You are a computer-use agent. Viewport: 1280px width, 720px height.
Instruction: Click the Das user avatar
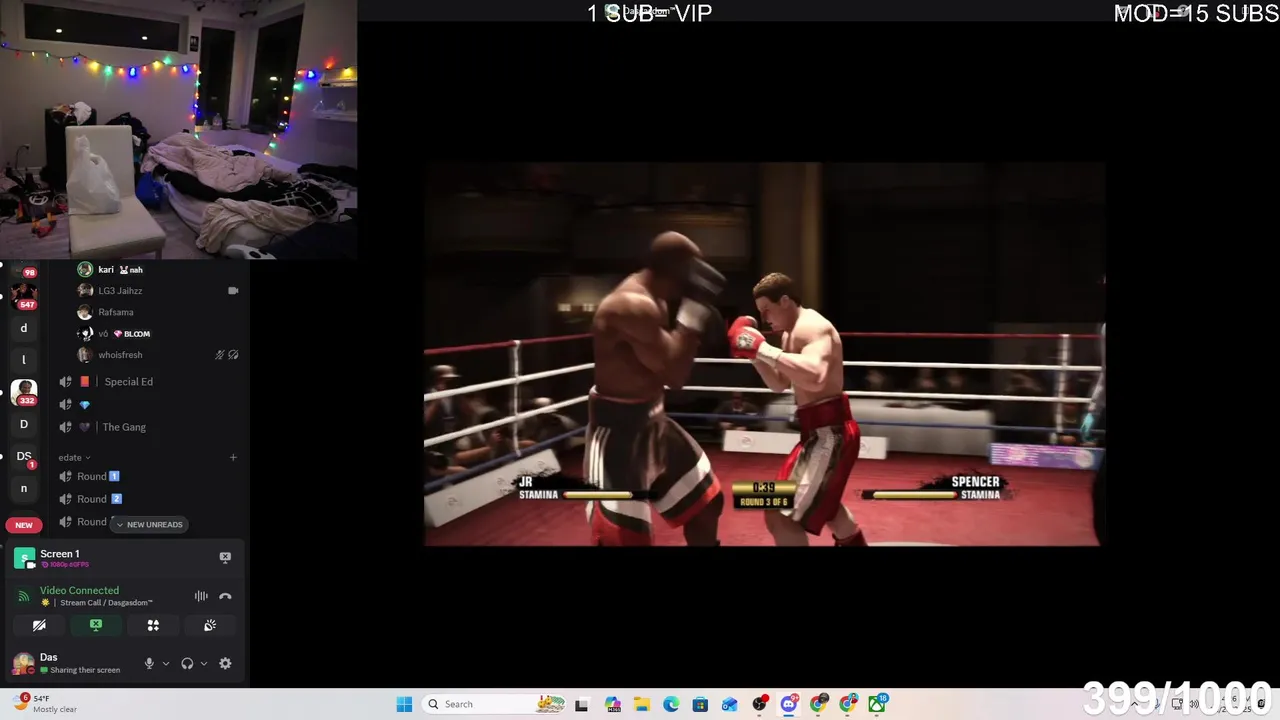23,663
